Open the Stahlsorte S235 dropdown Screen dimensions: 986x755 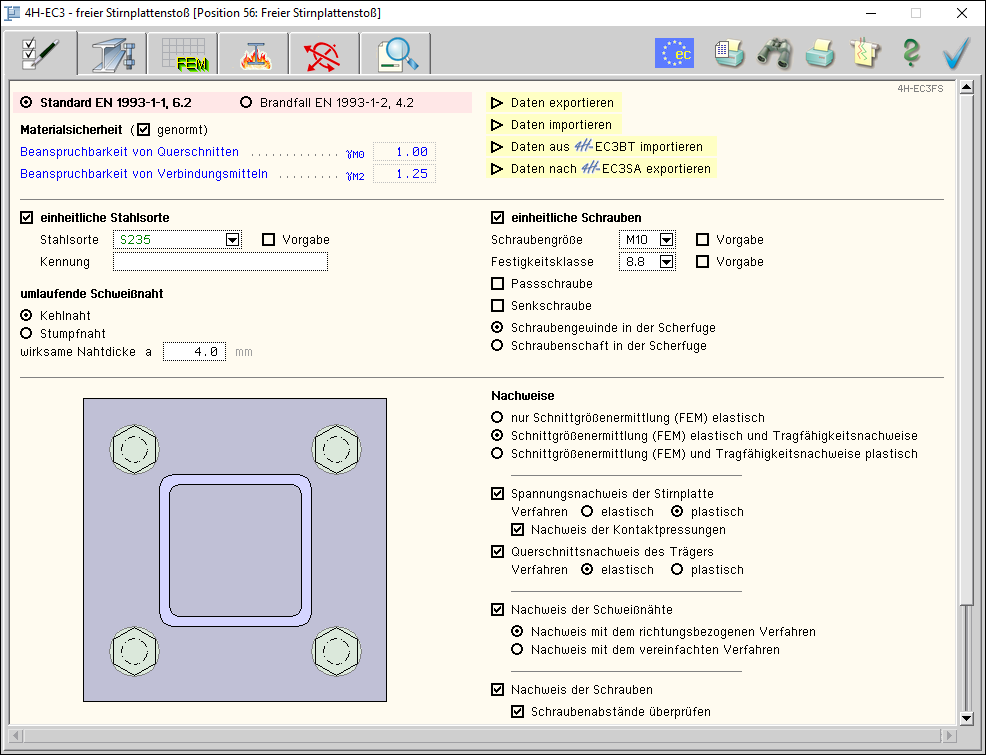232,240
